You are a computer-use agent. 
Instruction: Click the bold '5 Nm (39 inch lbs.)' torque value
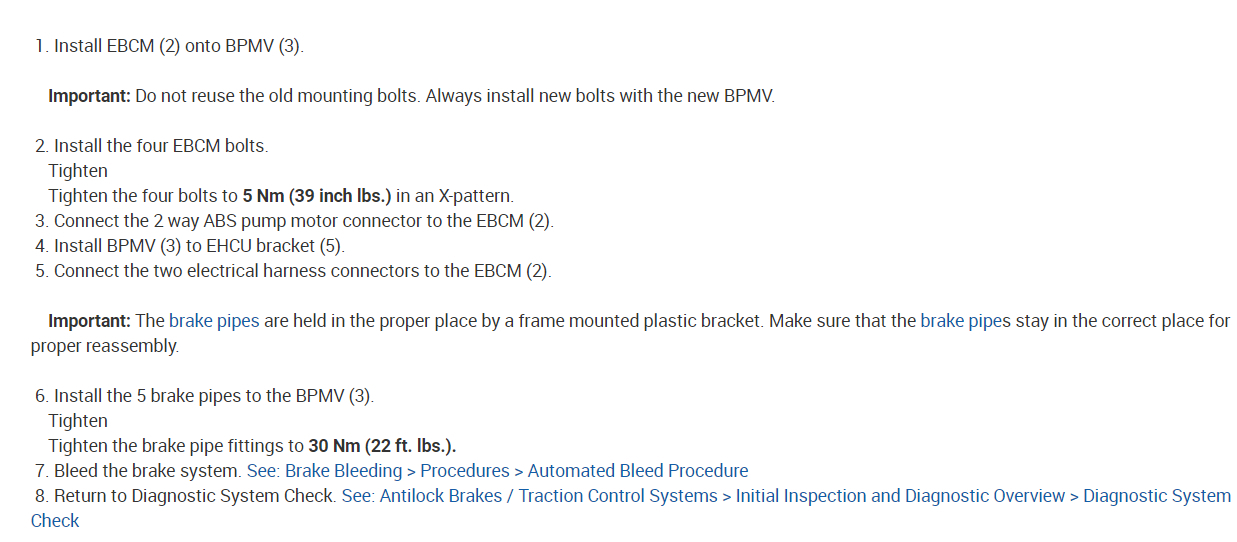pyautogui.click(x=317, y=196)
